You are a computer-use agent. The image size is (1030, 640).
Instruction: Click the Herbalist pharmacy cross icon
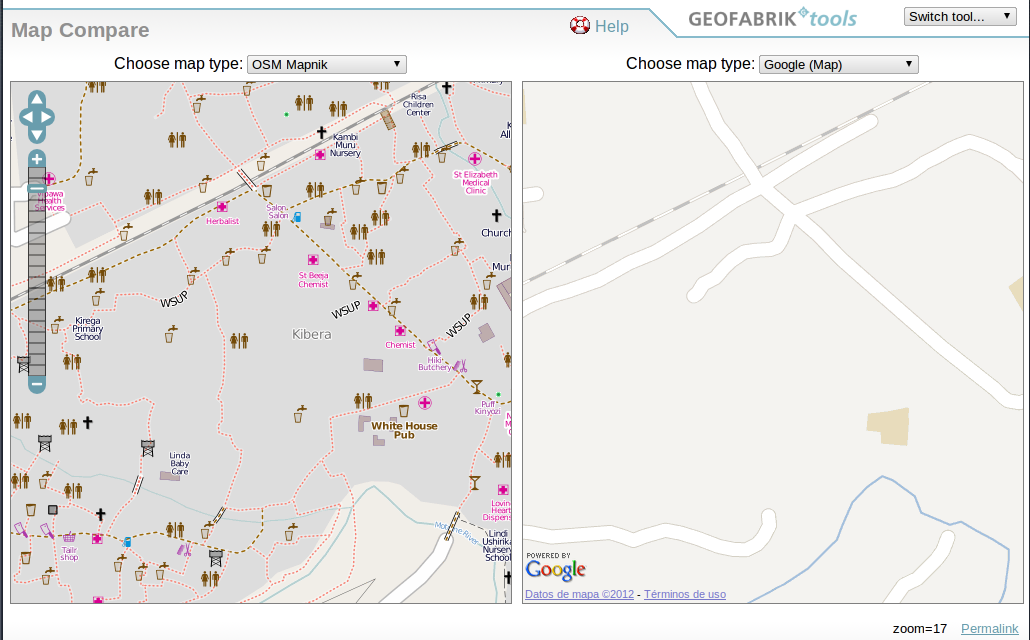pos(222,207)
